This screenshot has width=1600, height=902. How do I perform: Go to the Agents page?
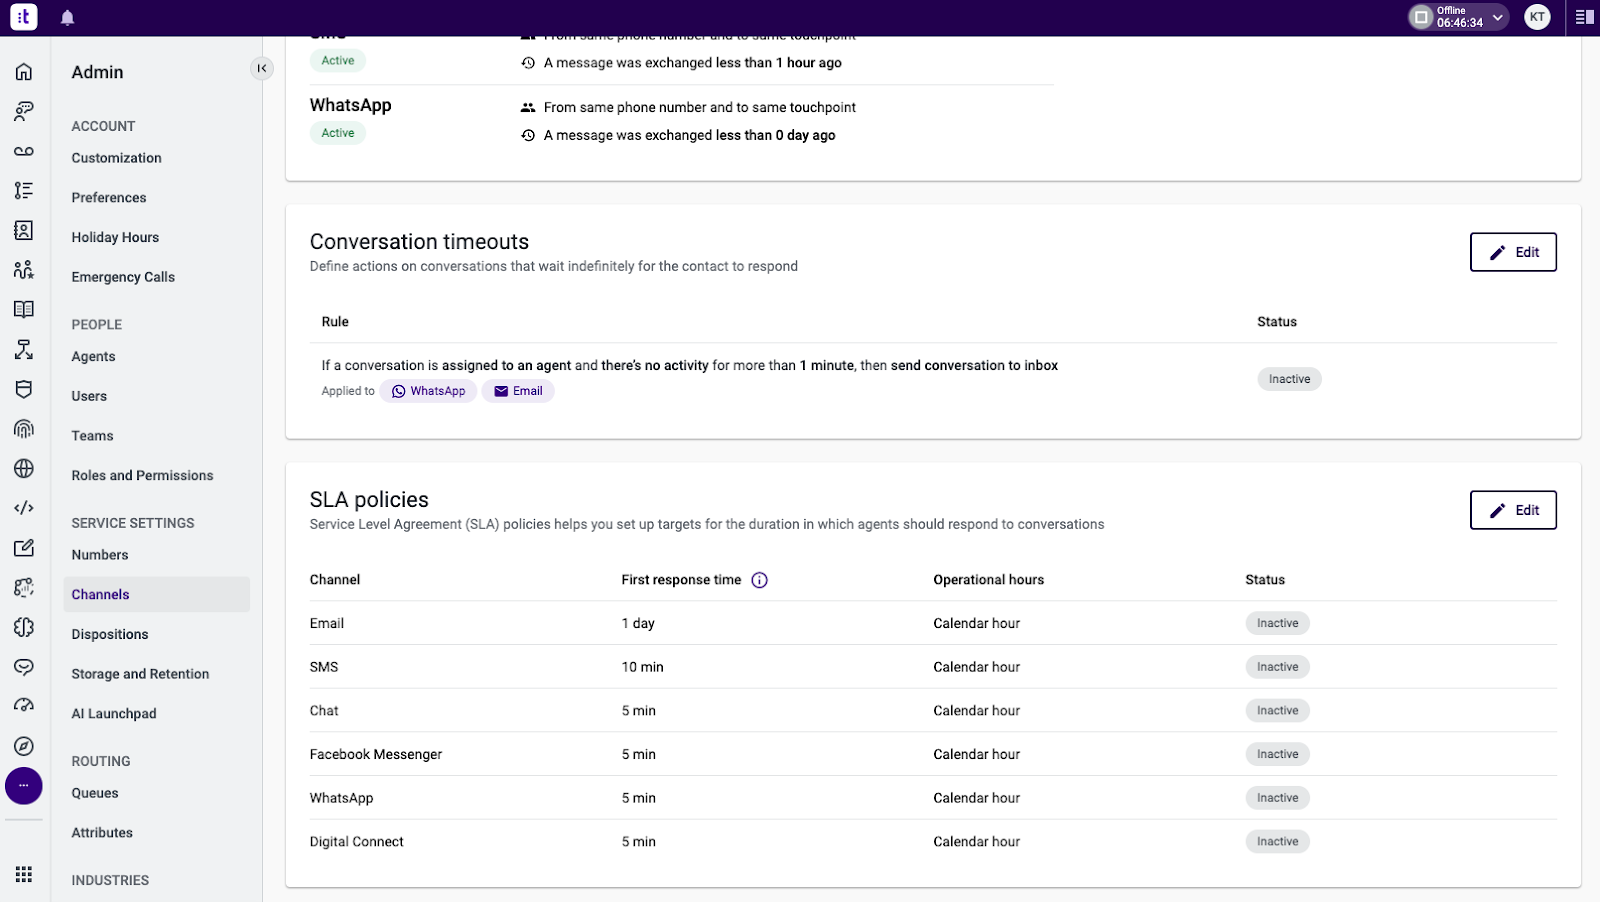pos(93,356)
